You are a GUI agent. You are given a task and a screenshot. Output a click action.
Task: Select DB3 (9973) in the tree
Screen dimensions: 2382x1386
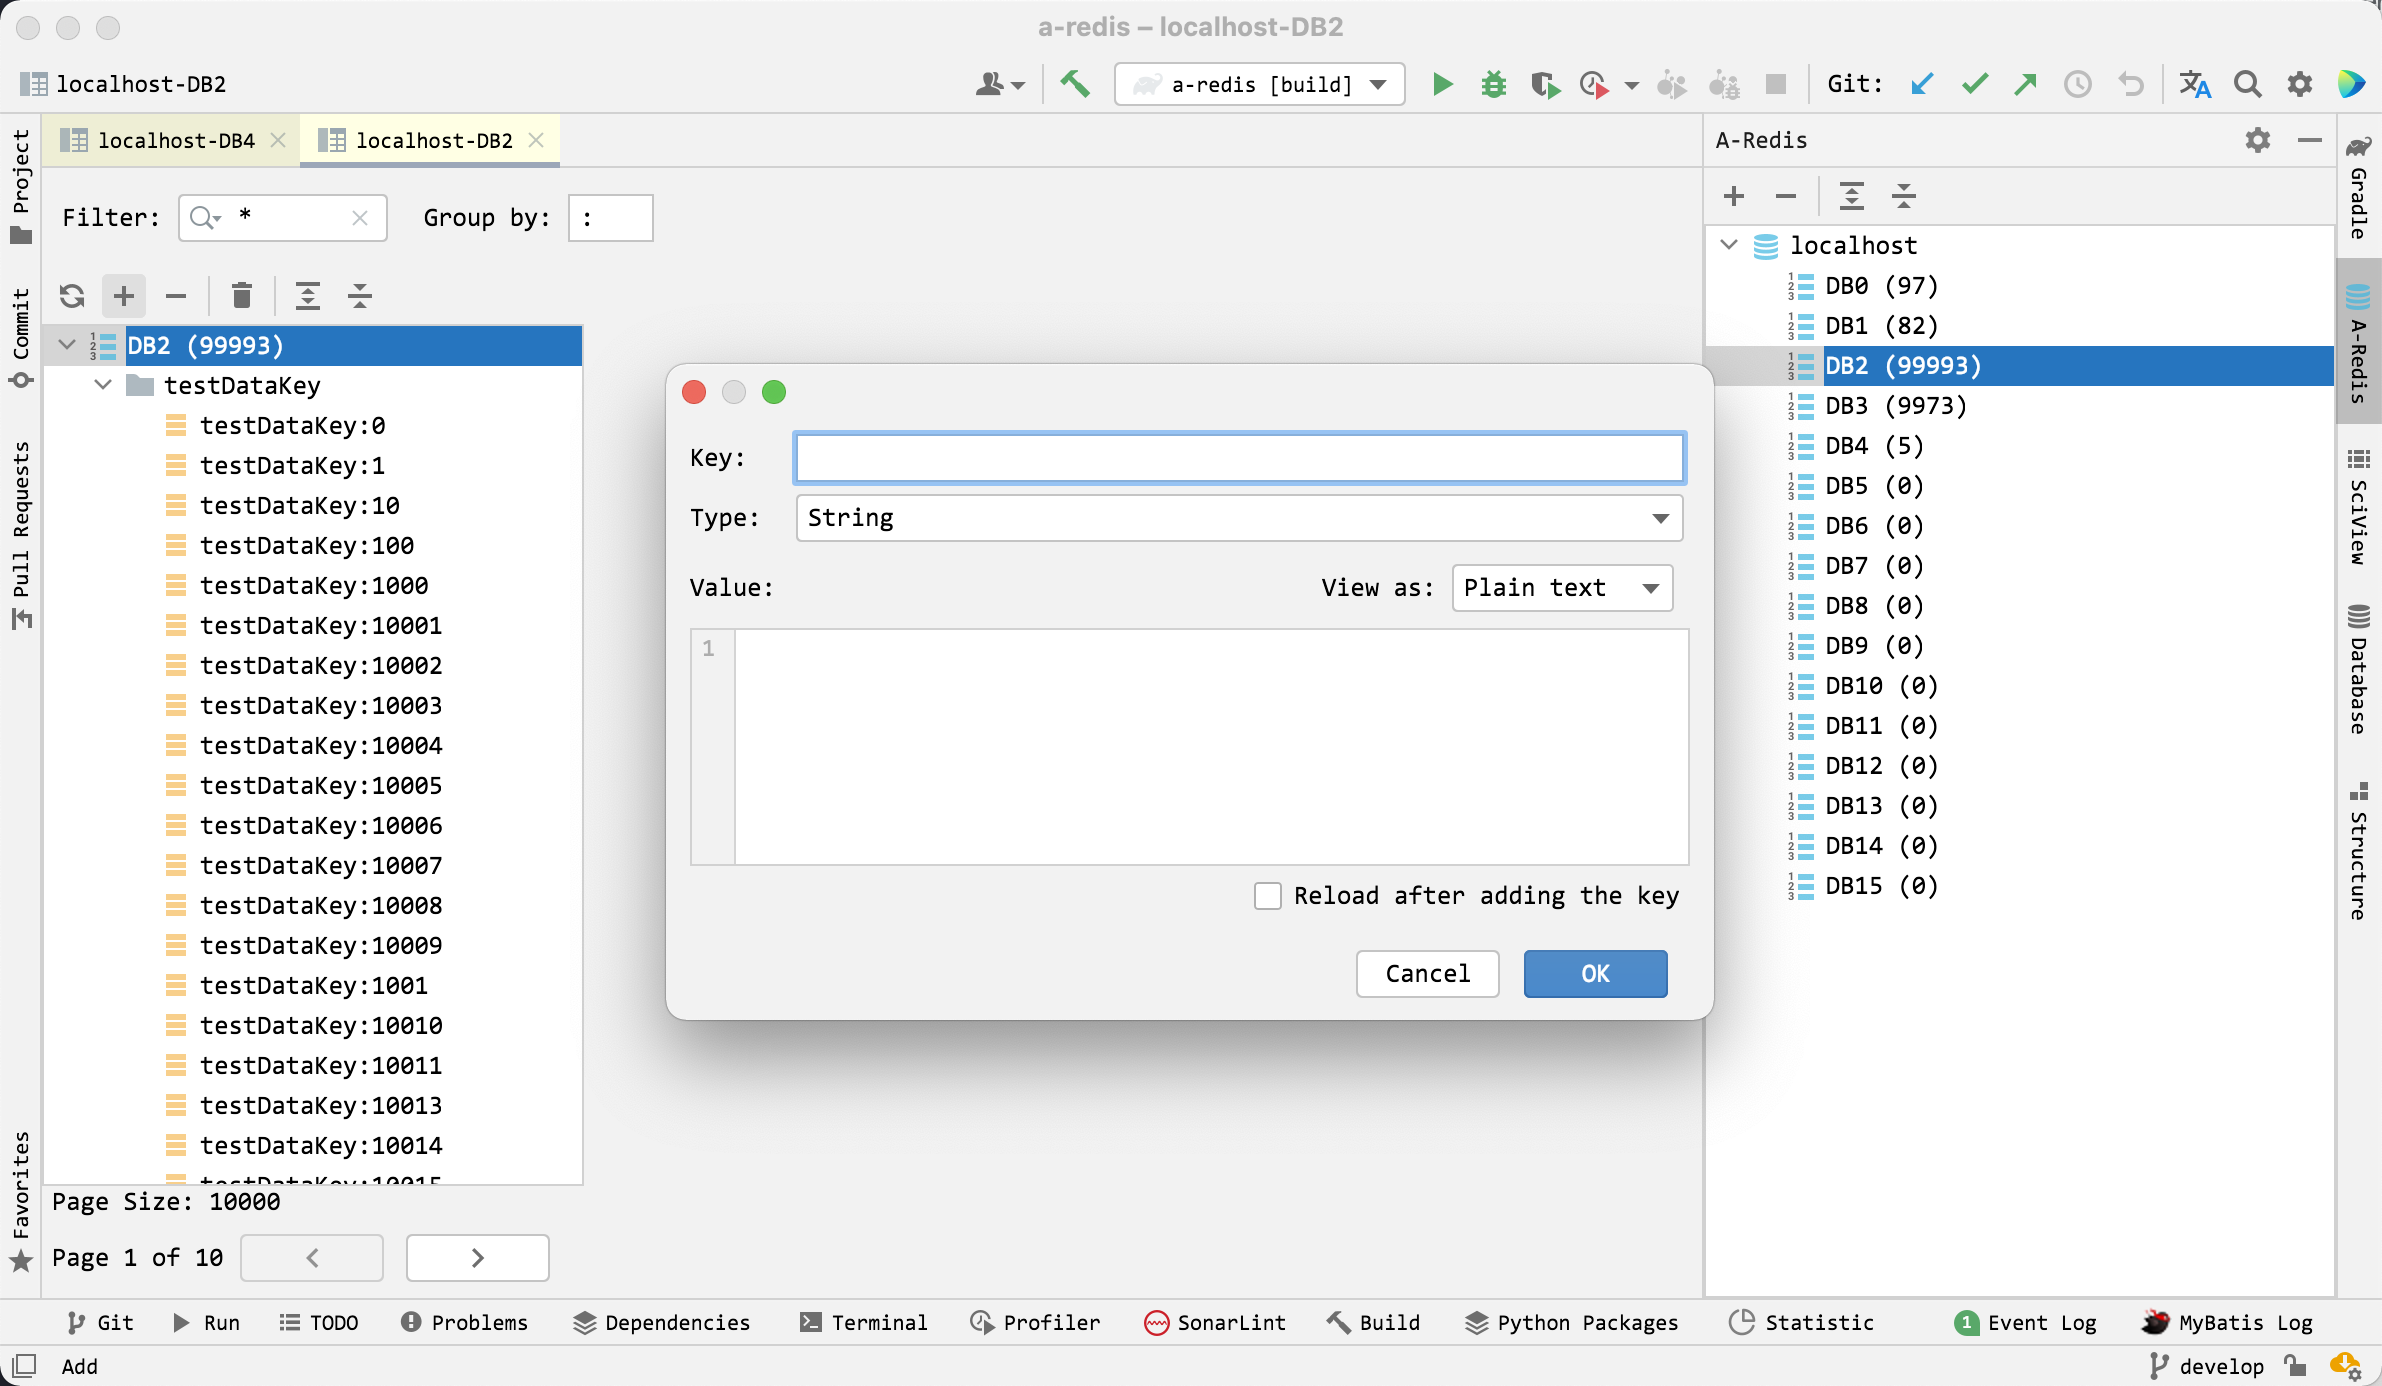[x=1895, y=406]
